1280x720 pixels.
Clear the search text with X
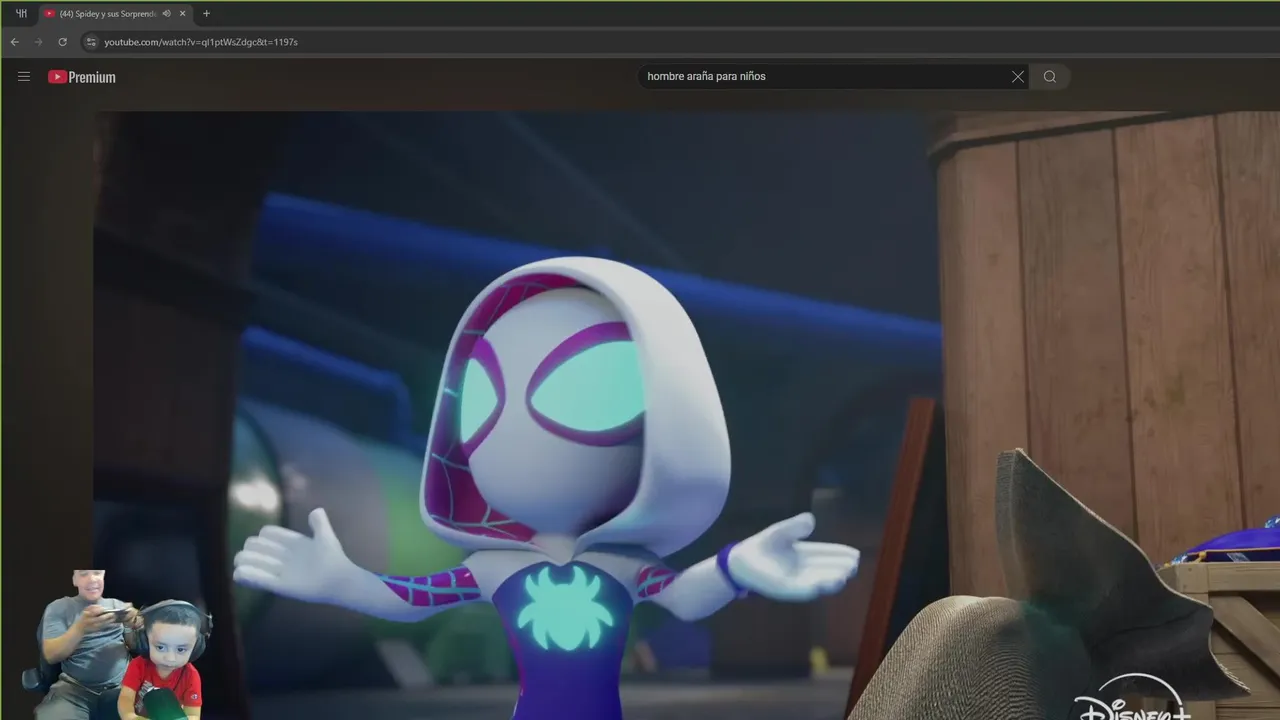(1018, 77)
